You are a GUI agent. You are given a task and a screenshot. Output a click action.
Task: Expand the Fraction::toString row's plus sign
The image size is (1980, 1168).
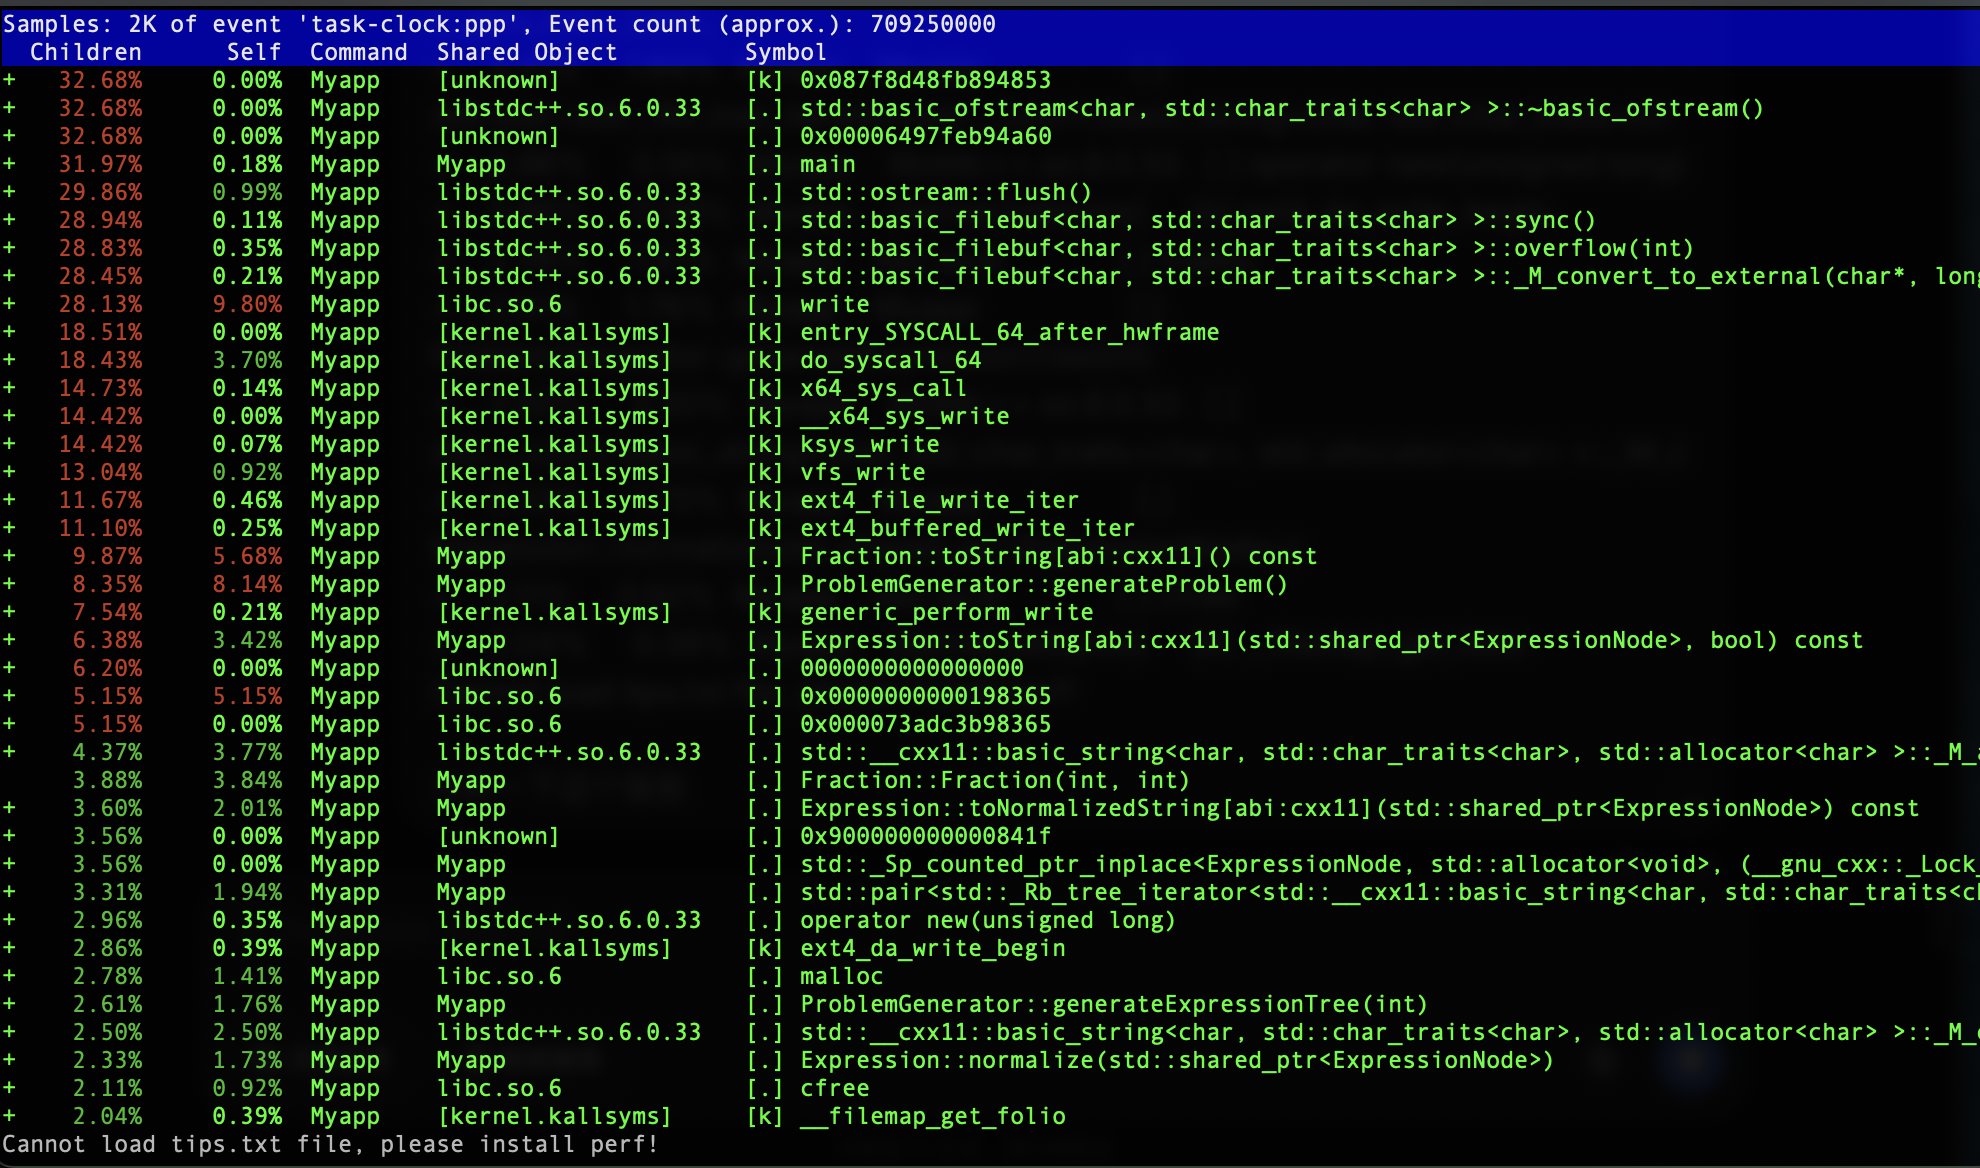[9, 556]
